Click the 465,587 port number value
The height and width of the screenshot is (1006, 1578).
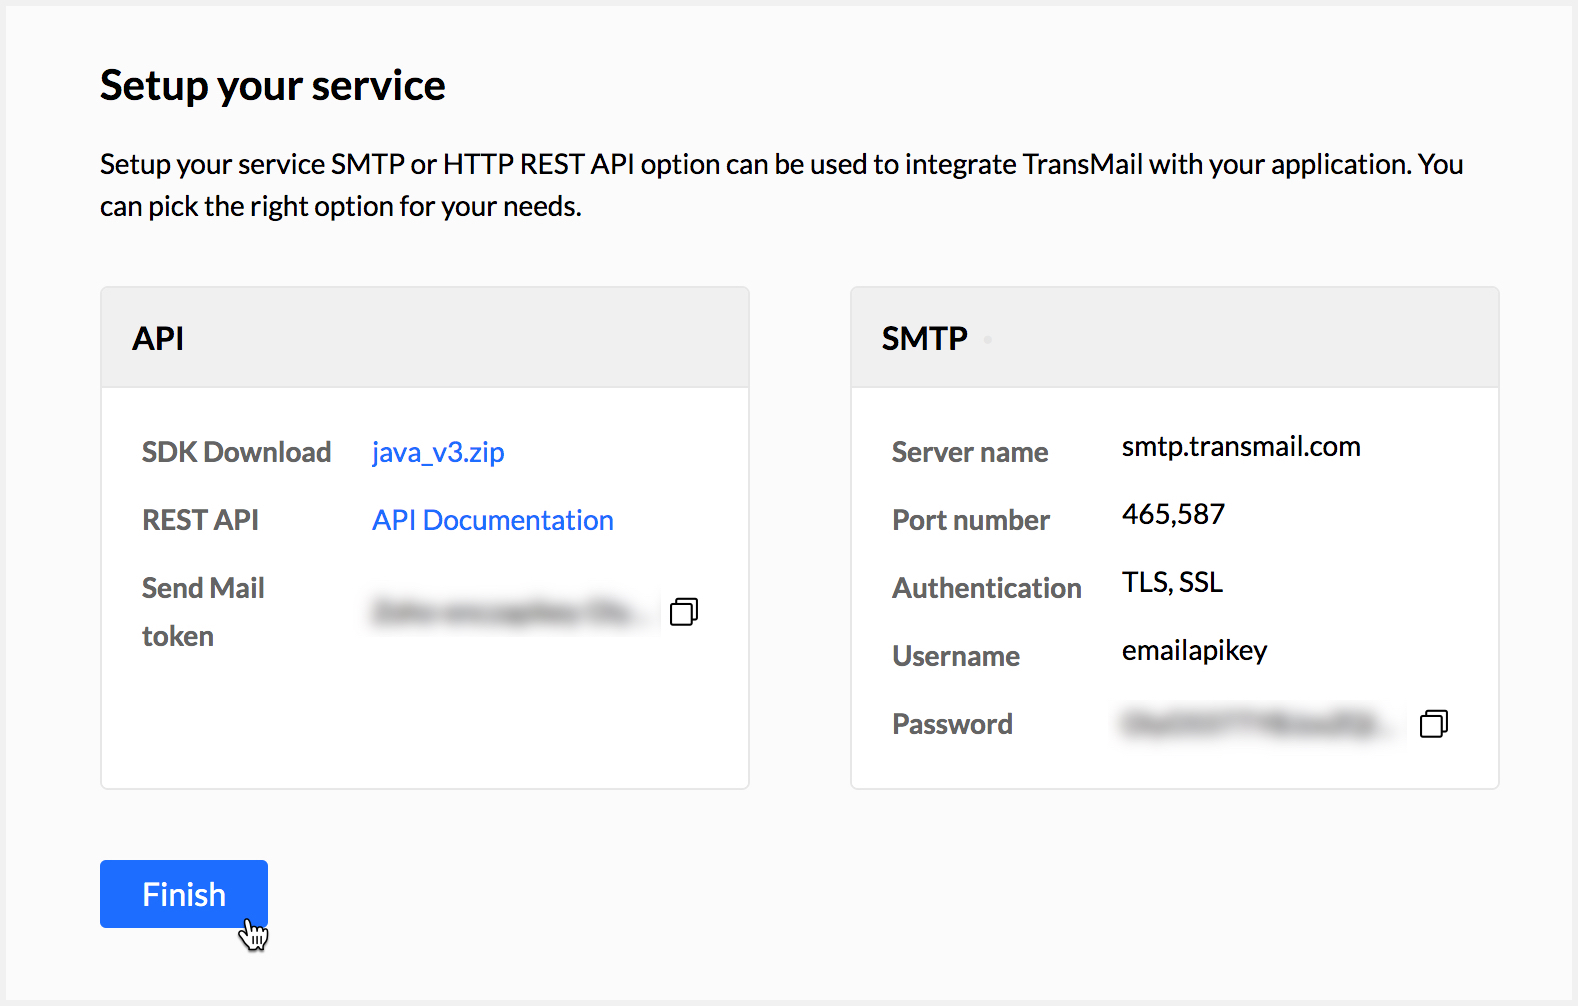(1173, 514)
